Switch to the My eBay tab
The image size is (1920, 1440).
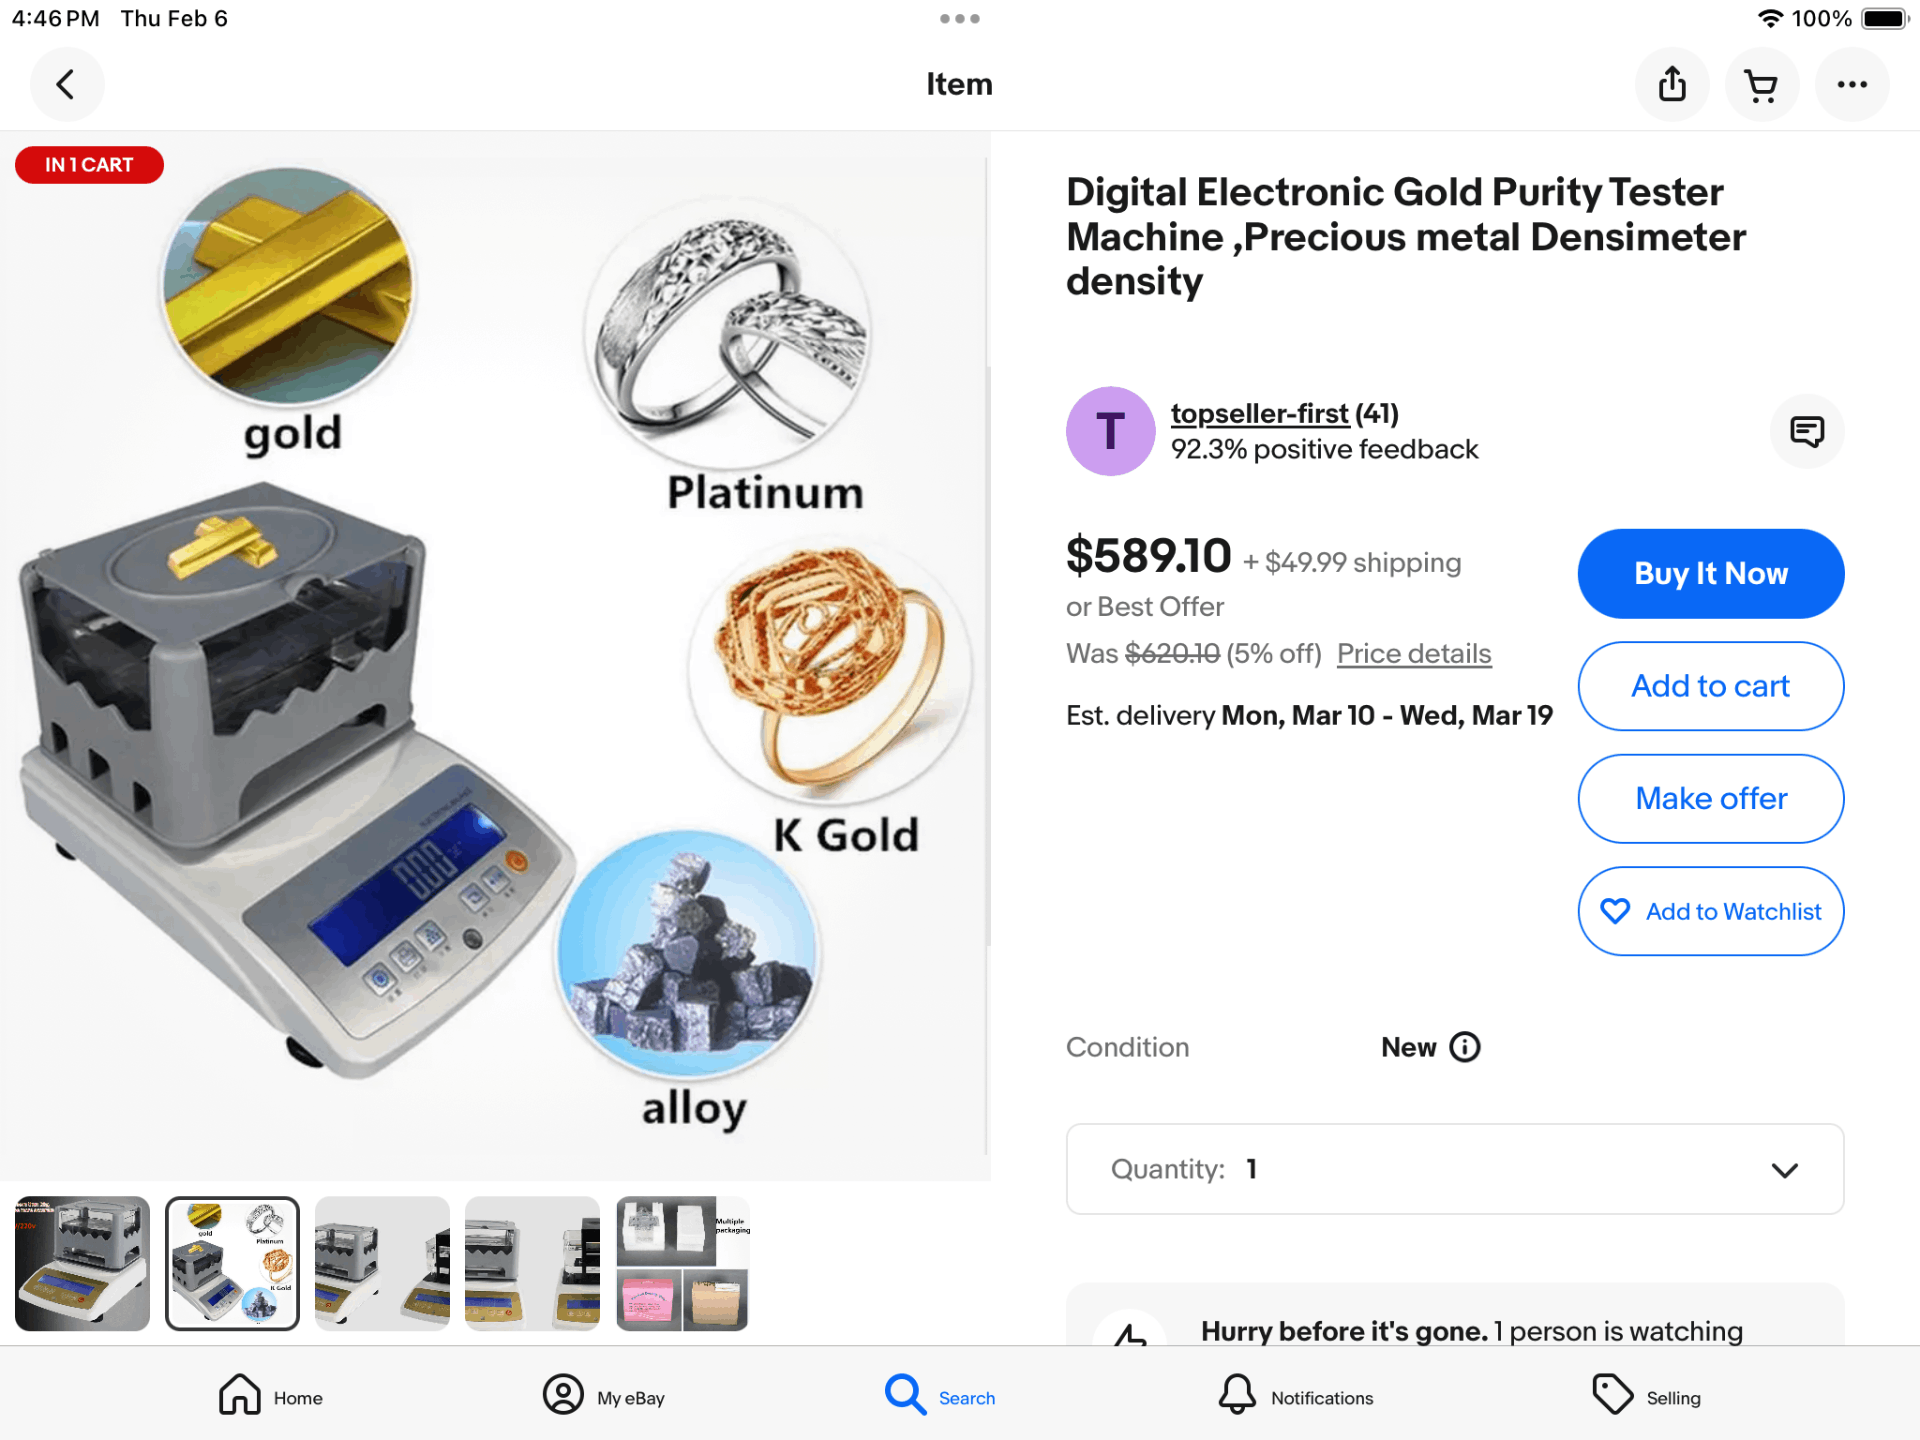(x=604, y=1395)
